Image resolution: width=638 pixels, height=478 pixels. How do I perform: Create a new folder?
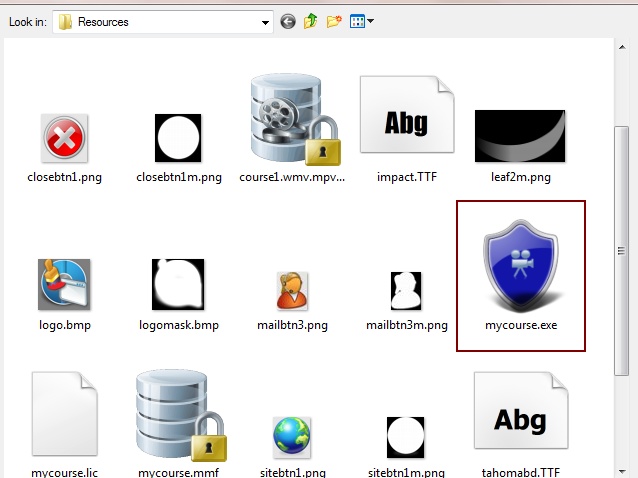click(334, 21)
